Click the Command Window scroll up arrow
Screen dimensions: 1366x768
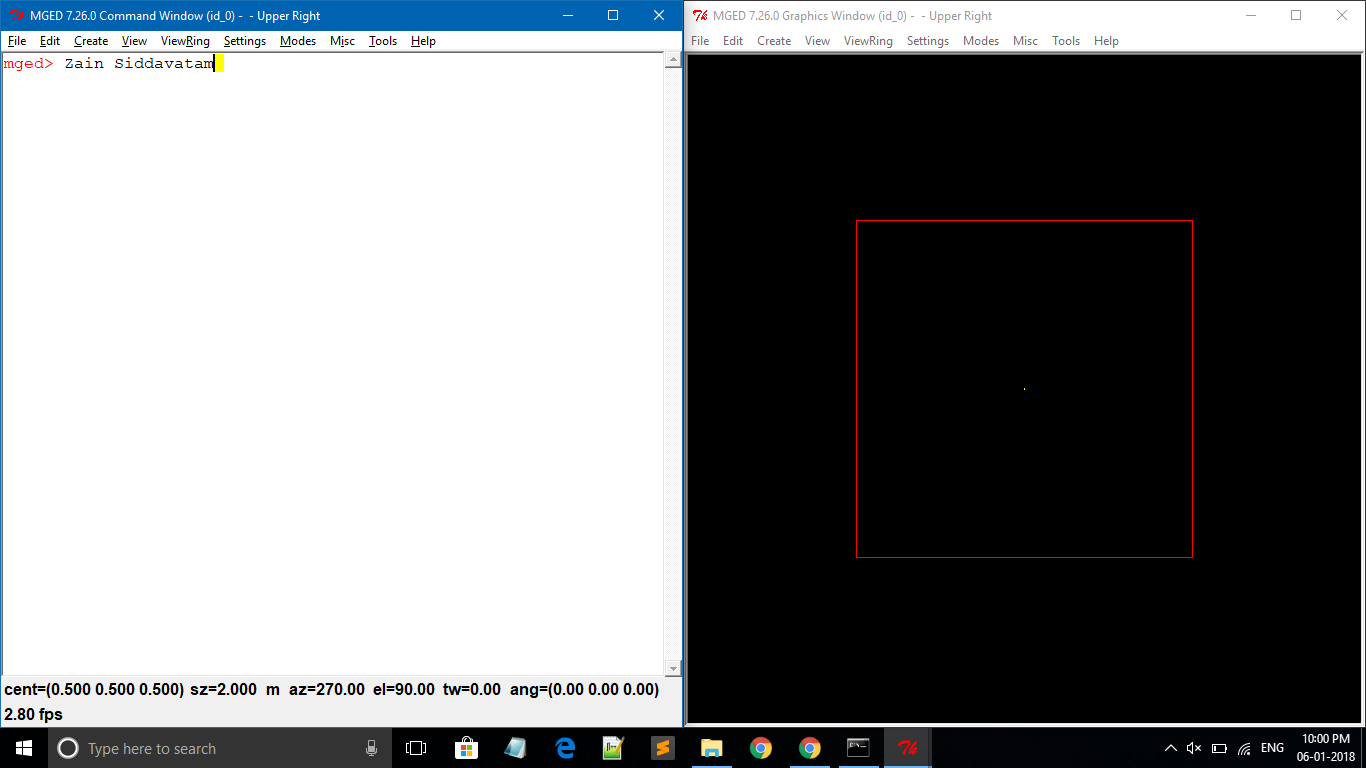(673, 60)
